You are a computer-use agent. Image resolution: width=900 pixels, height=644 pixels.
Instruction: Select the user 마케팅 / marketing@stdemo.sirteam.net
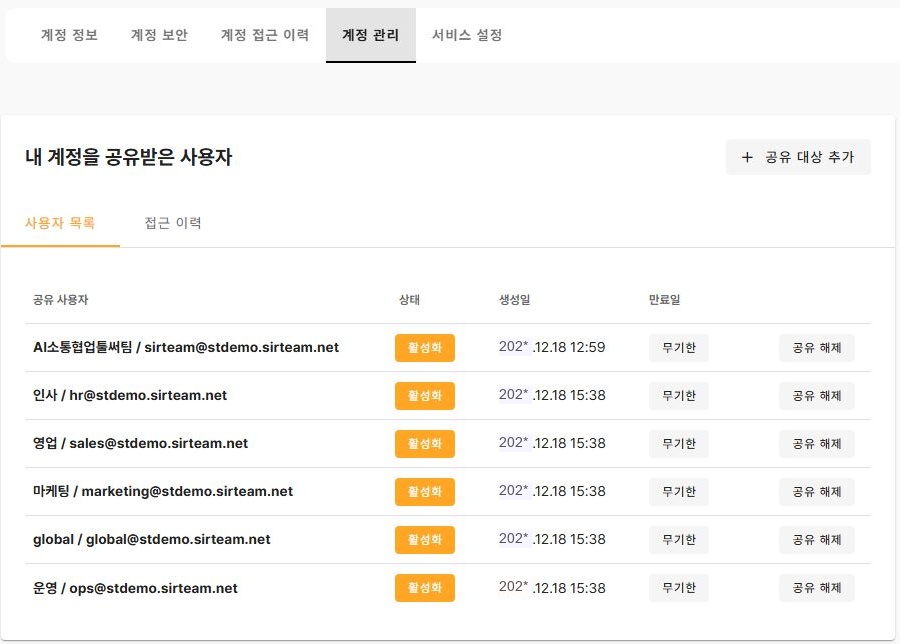(163, 491)
